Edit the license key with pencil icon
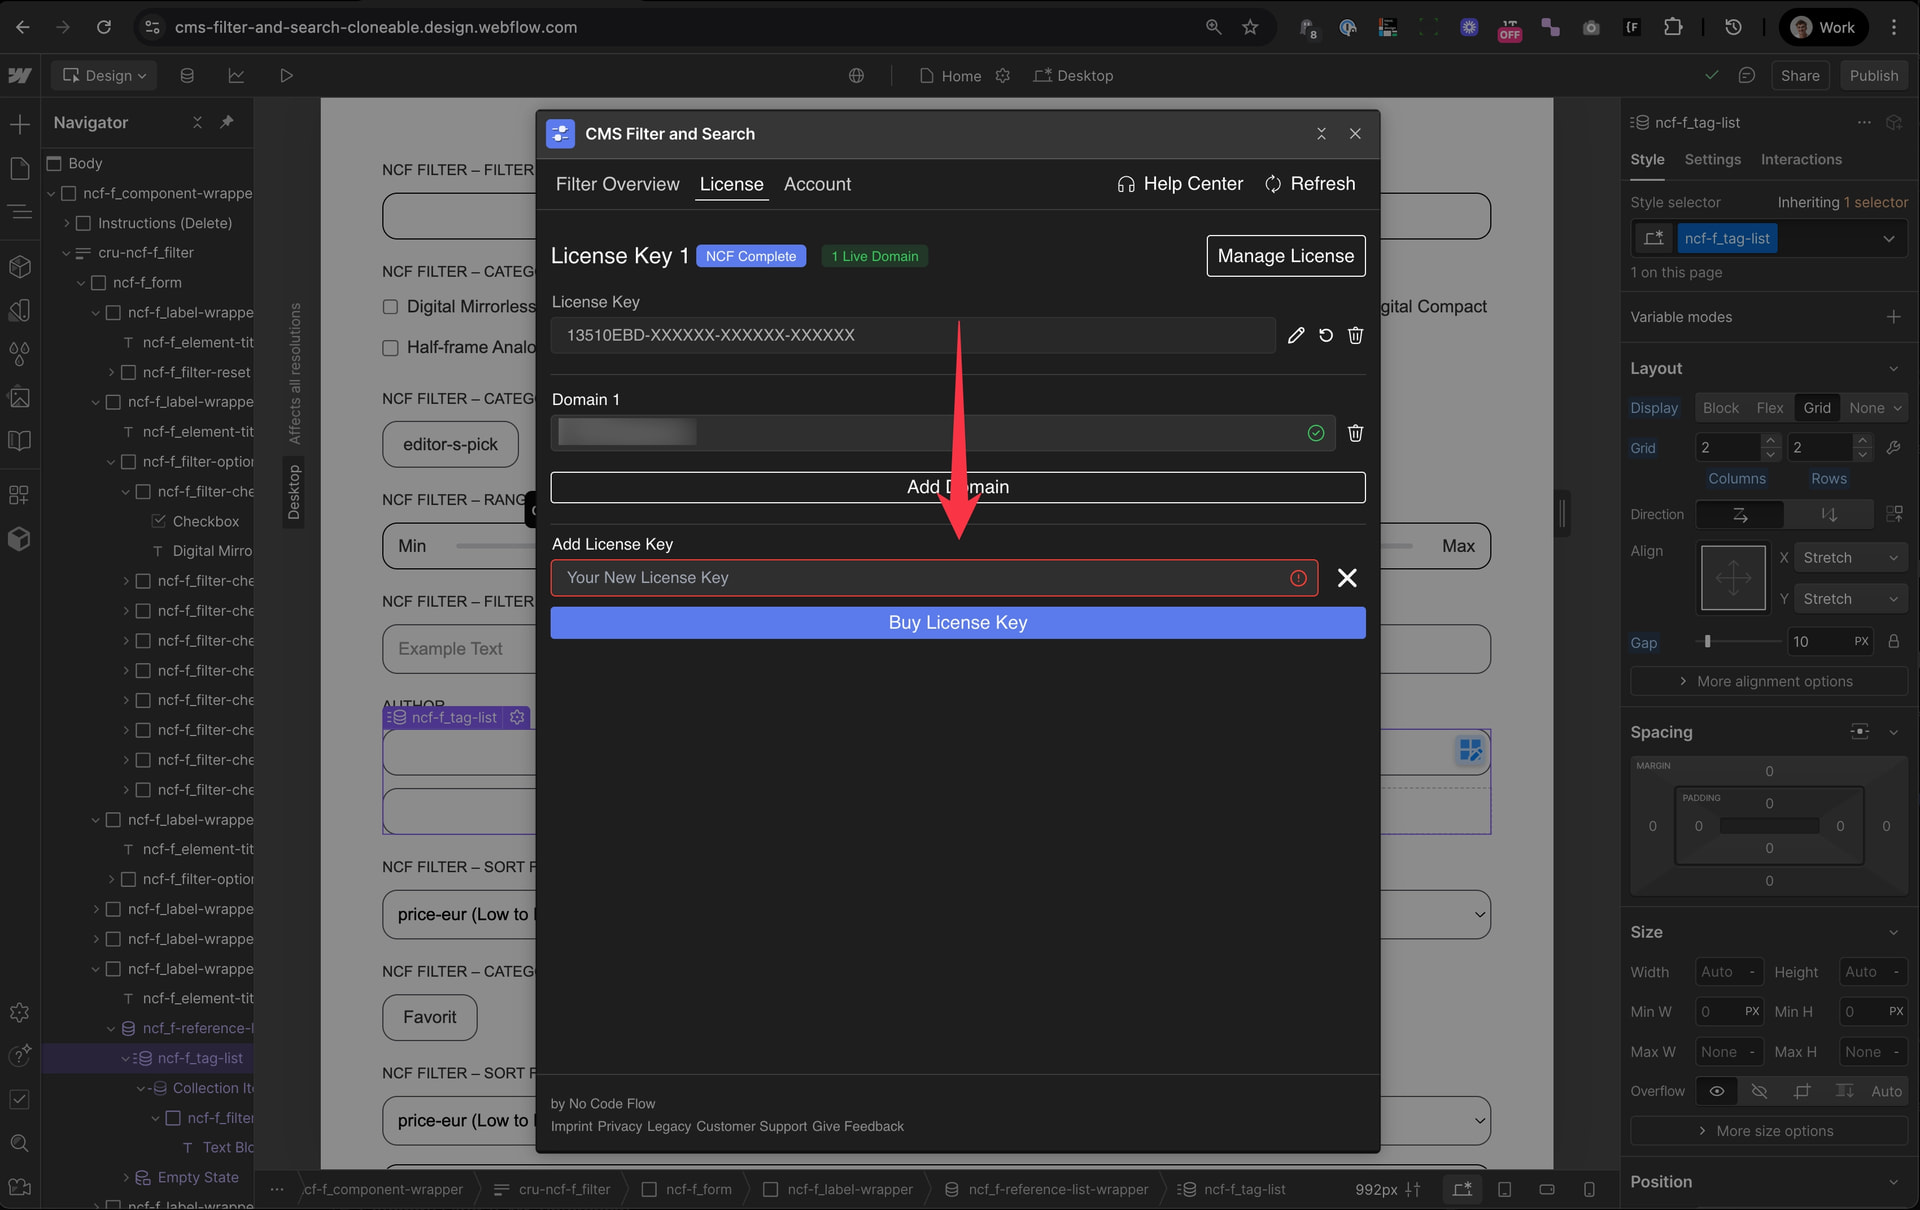The height and width of the screenshot is (1210, 1920). (1296, 336)
